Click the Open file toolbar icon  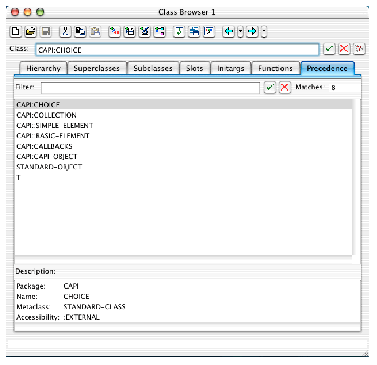click(x=31, y=32)
